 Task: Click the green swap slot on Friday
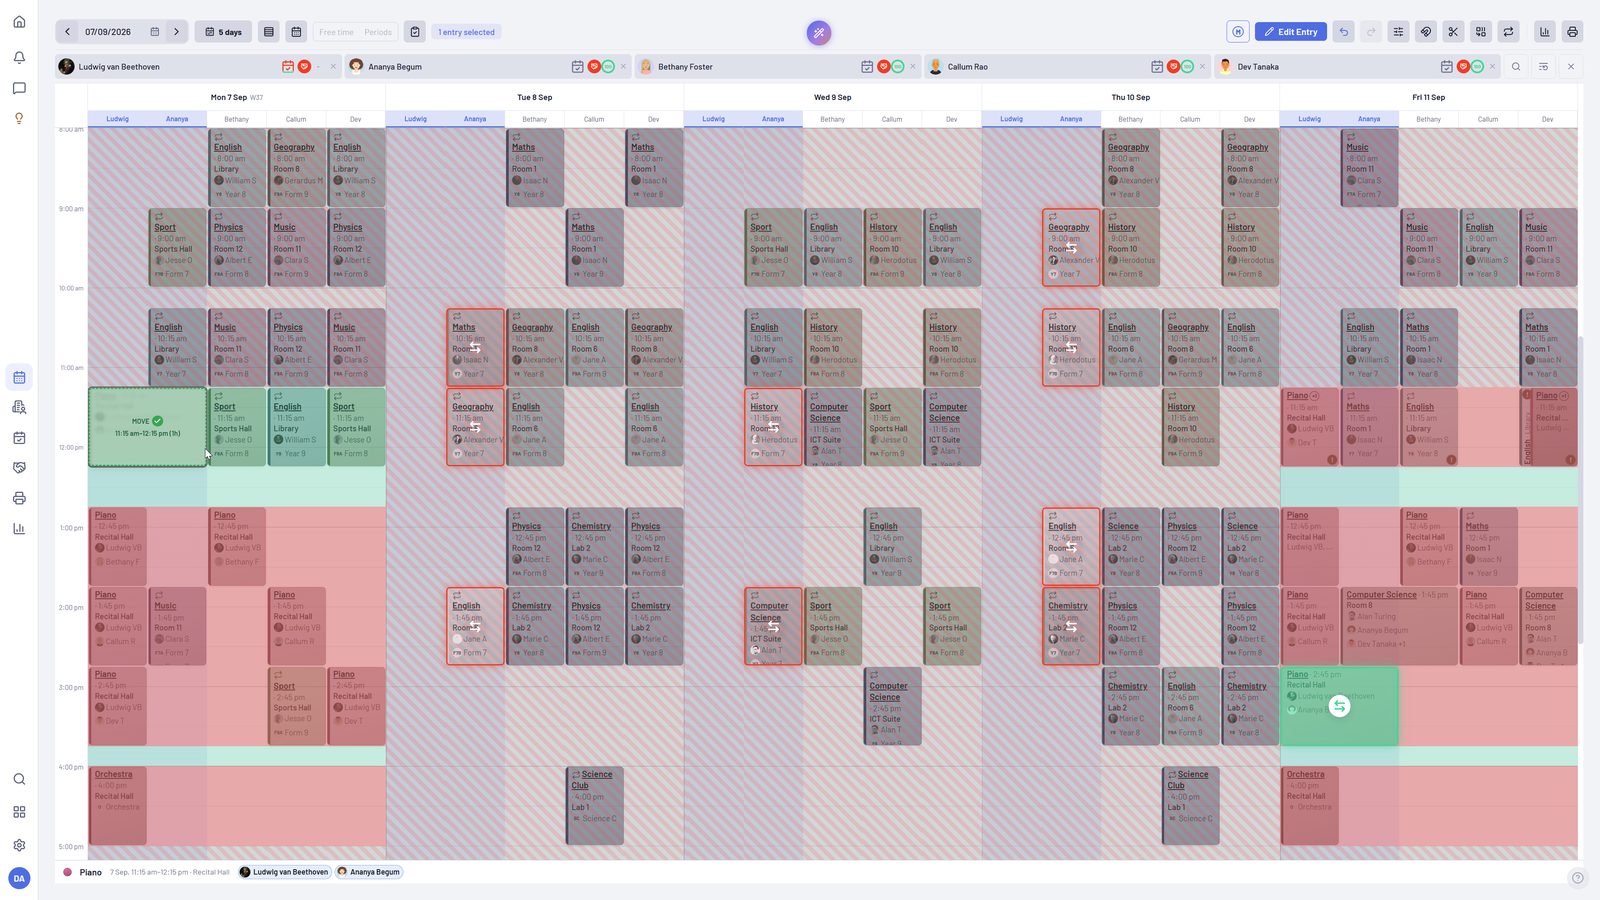(x=1339, y=706)
